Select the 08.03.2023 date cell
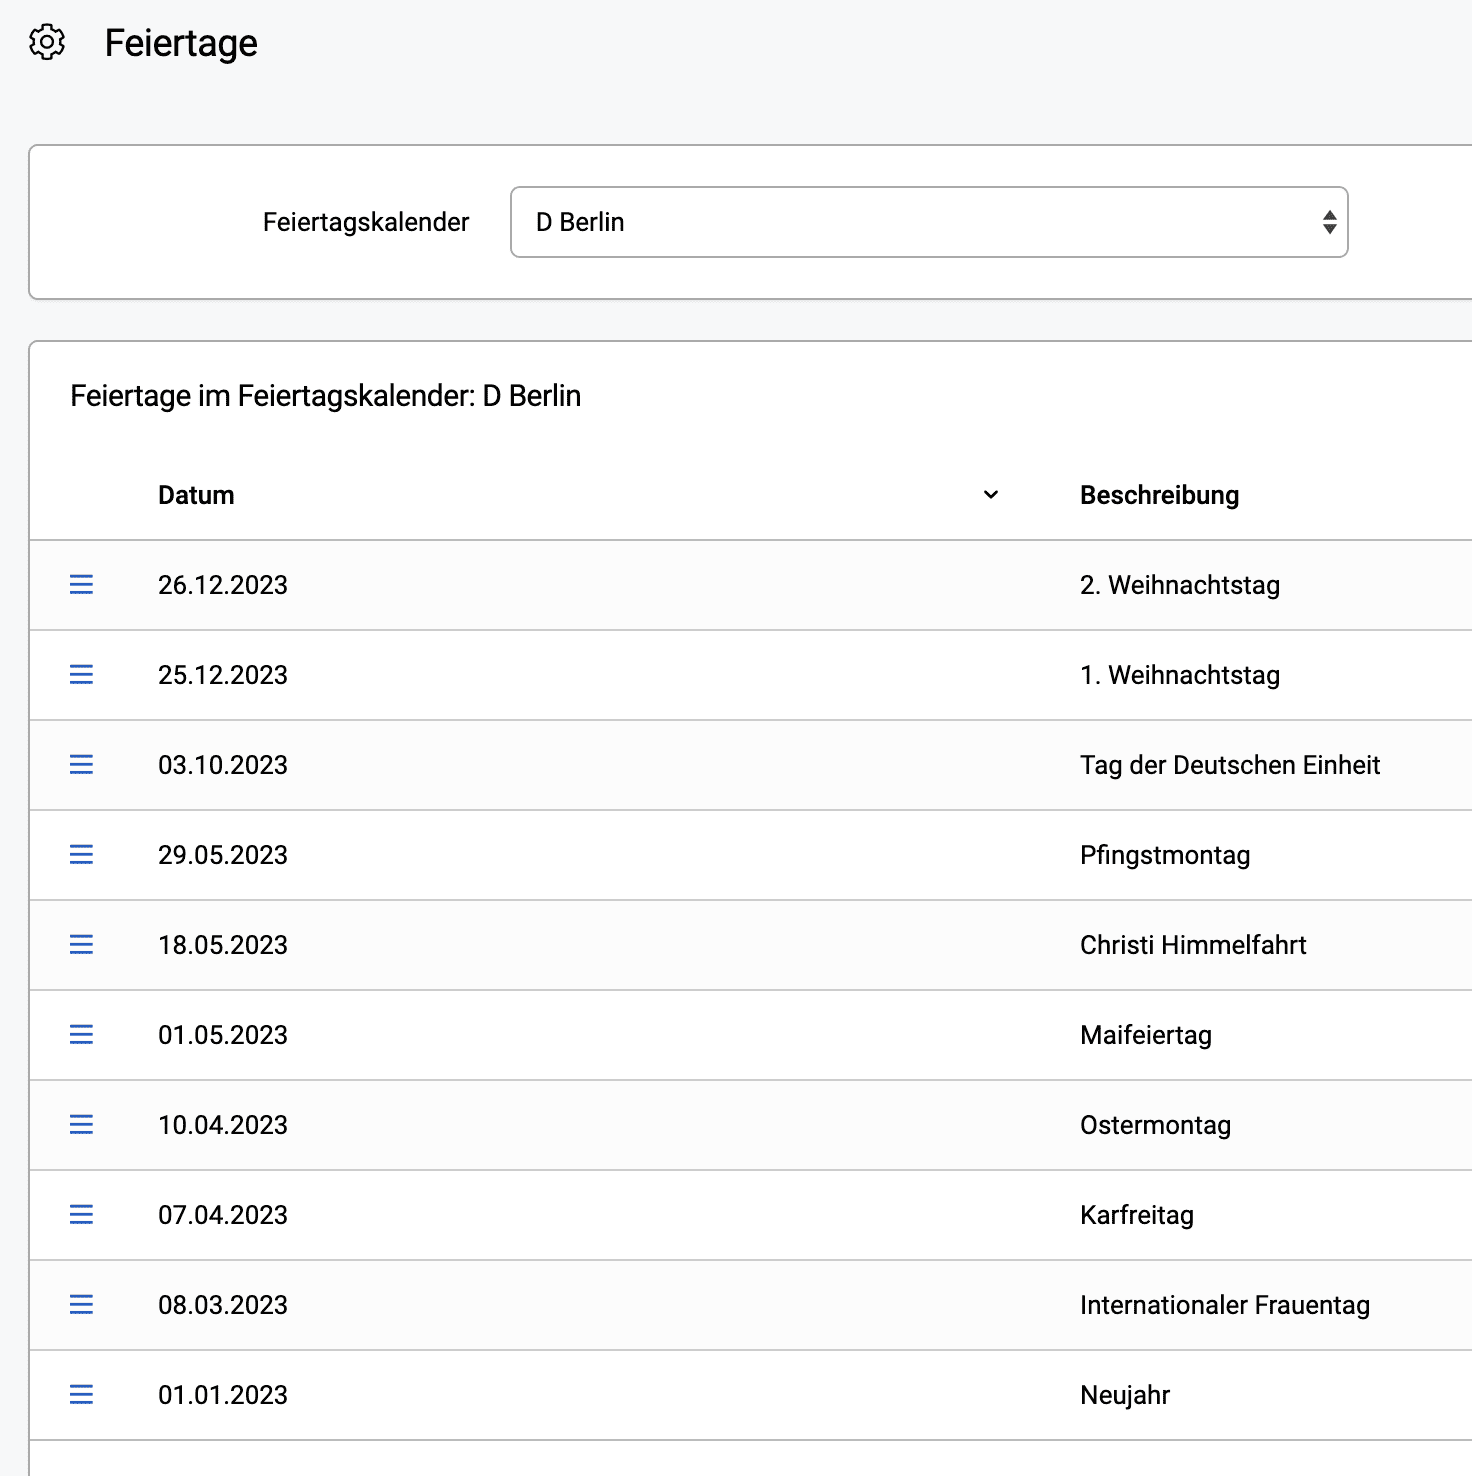This screenshot has width=1472, height=1476. pos(223,1305)
